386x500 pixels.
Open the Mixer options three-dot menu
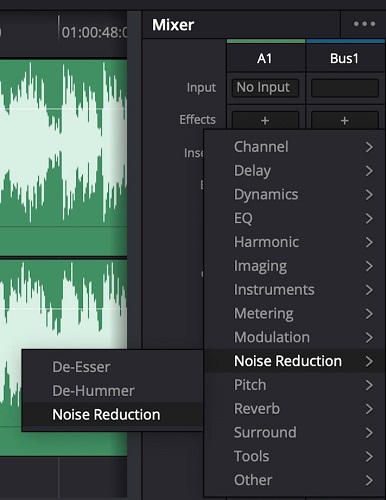click(x=364, y=24)
